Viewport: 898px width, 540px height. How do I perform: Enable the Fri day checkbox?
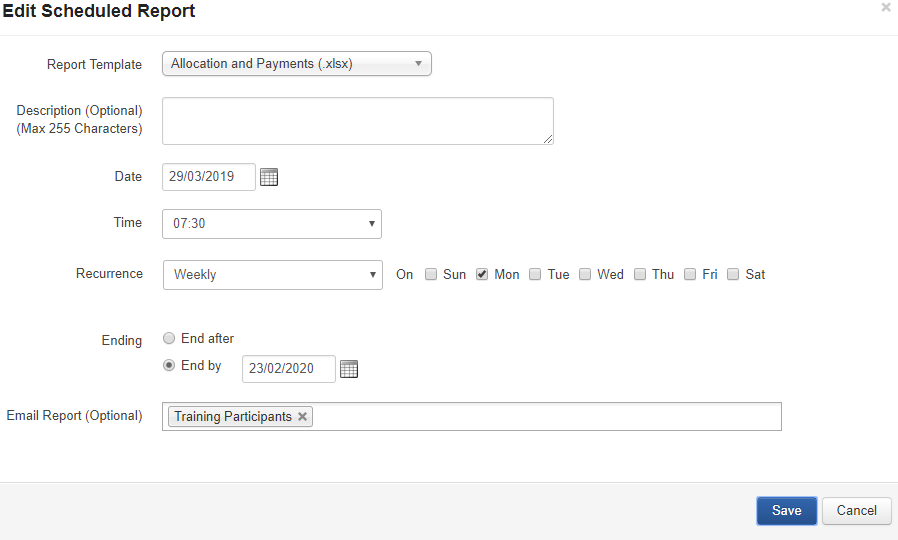pos(690,274)
